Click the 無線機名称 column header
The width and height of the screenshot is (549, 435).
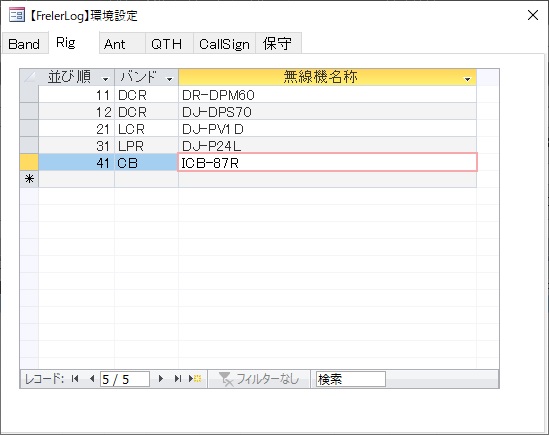327,77
